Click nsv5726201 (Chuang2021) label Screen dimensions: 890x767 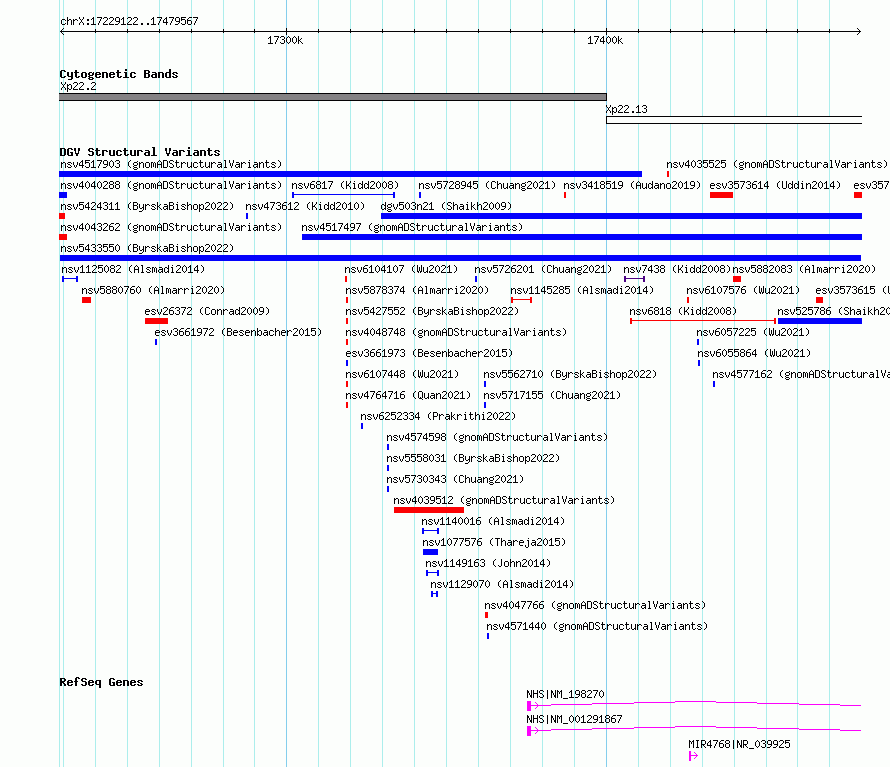point(543,270)
